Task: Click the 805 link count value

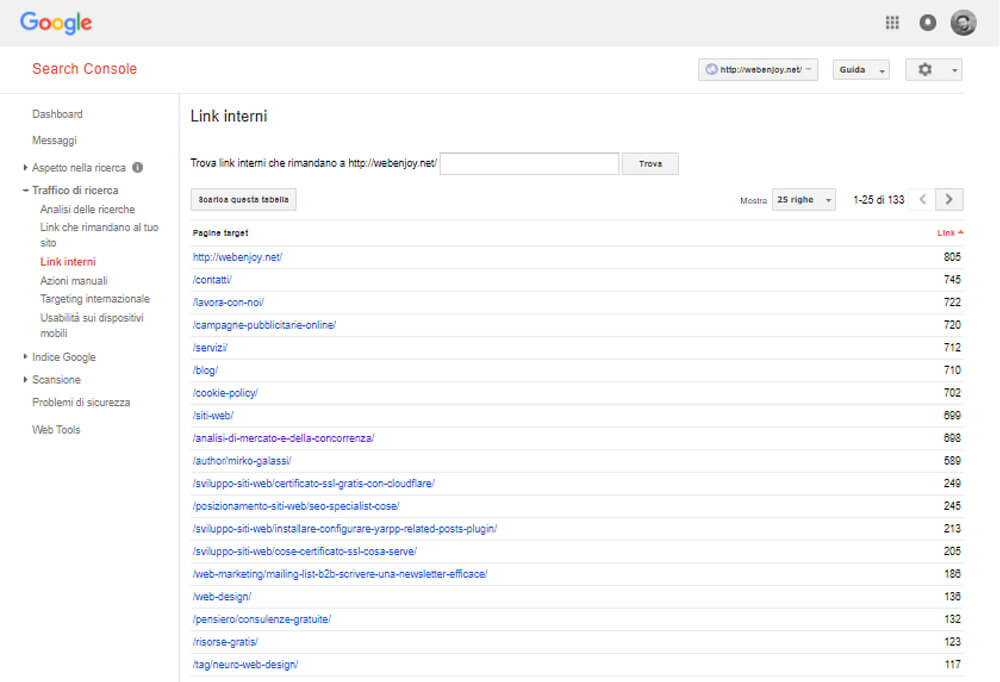Action: click(952, 257)
